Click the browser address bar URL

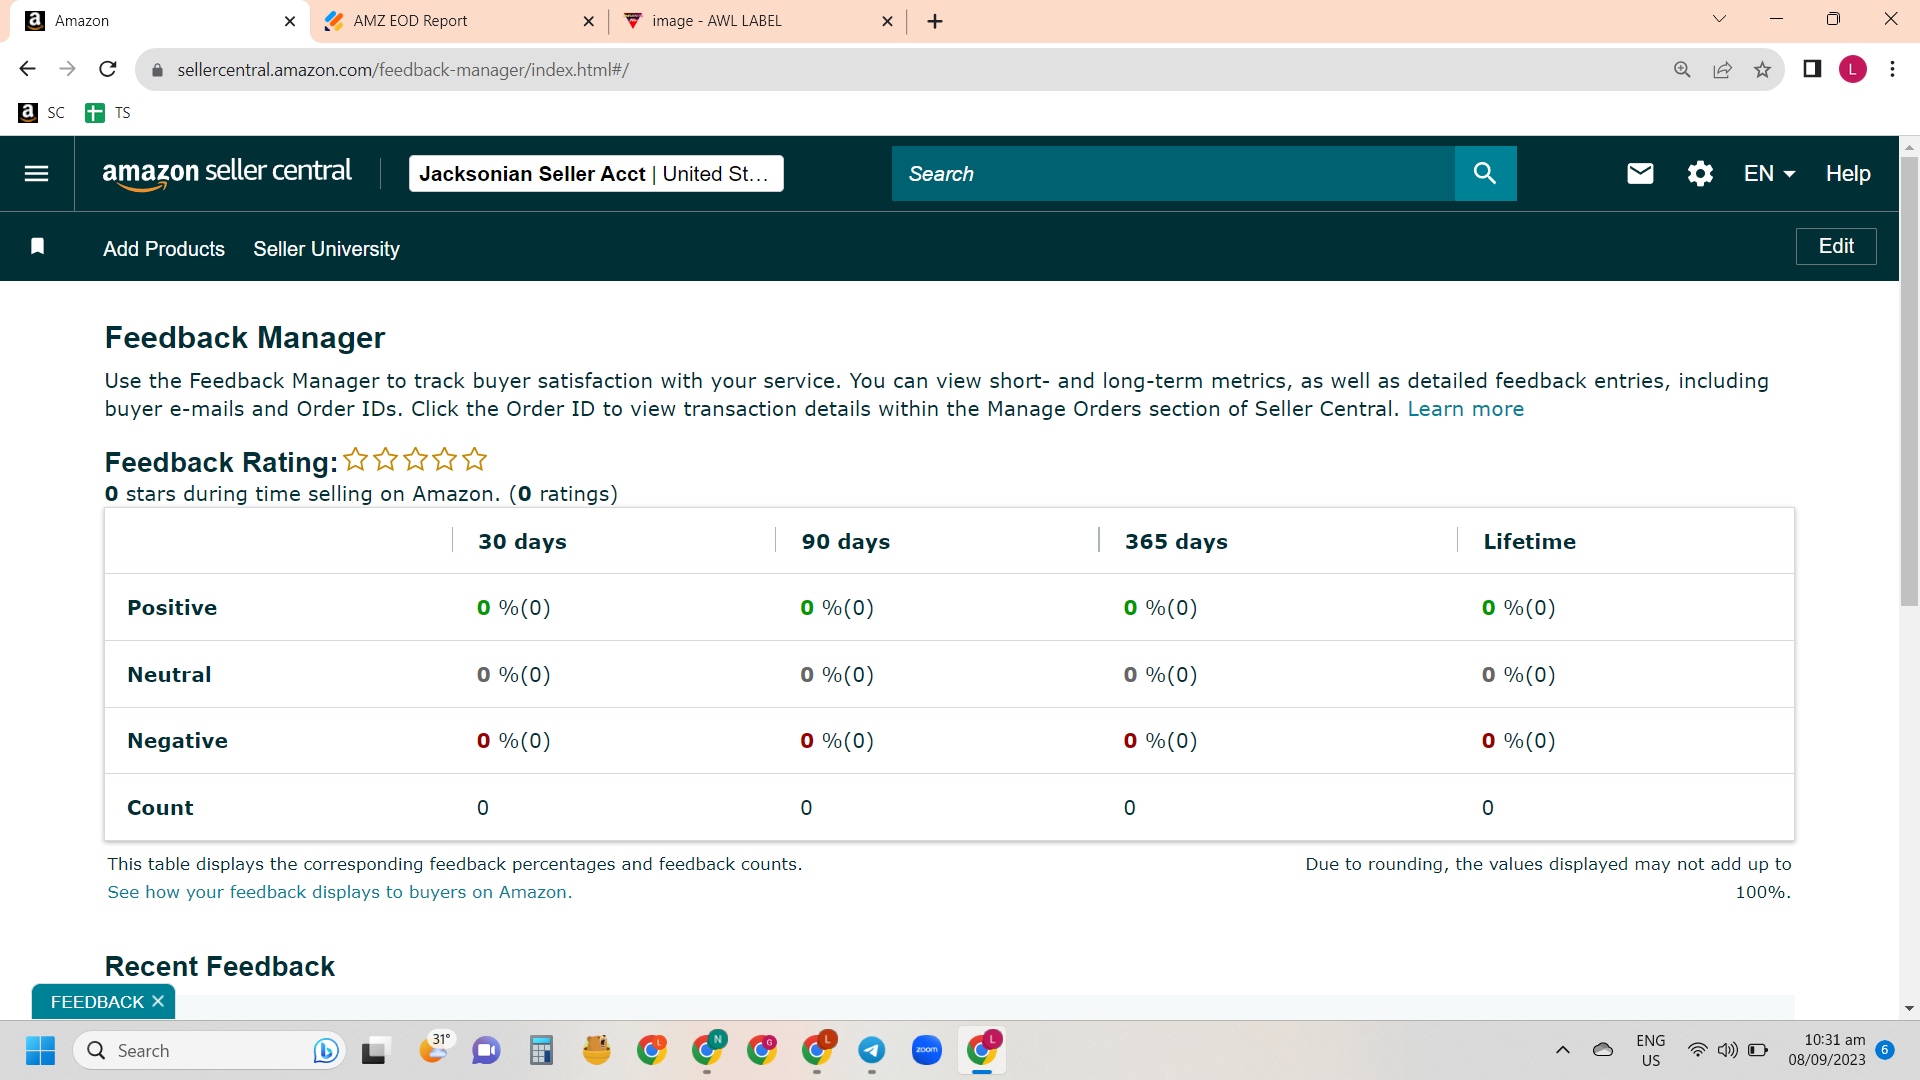coord(403,70)
